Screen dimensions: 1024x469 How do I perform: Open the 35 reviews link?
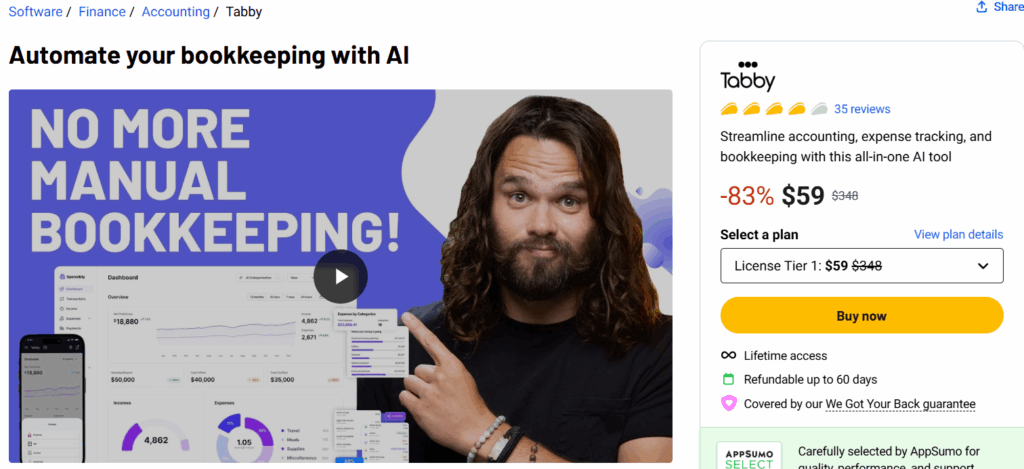point(862,109)
